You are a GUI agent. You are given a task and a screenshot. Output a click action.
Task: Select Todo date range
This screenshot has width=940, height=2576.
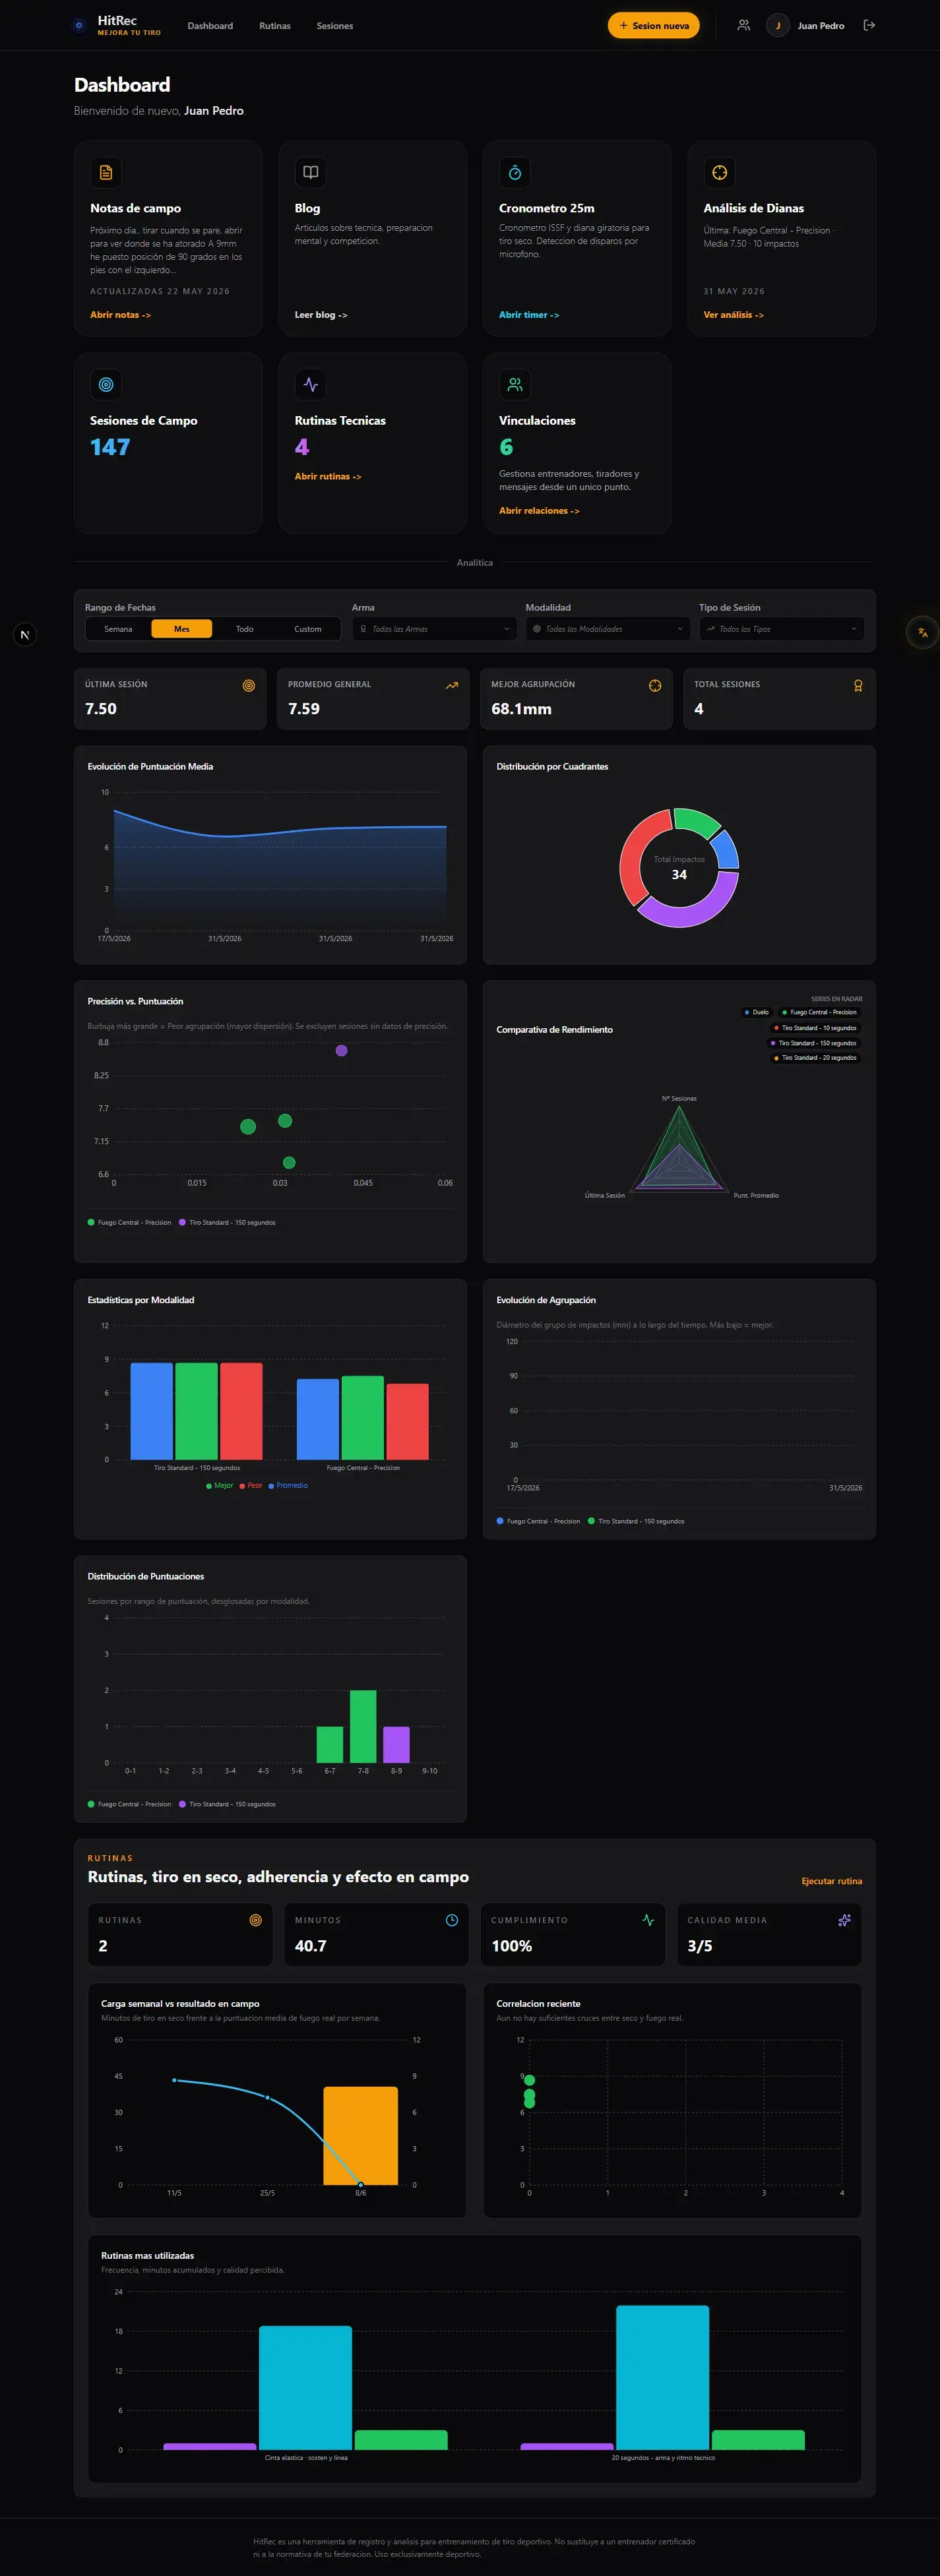pyautogui.click(x=244, y=629)
